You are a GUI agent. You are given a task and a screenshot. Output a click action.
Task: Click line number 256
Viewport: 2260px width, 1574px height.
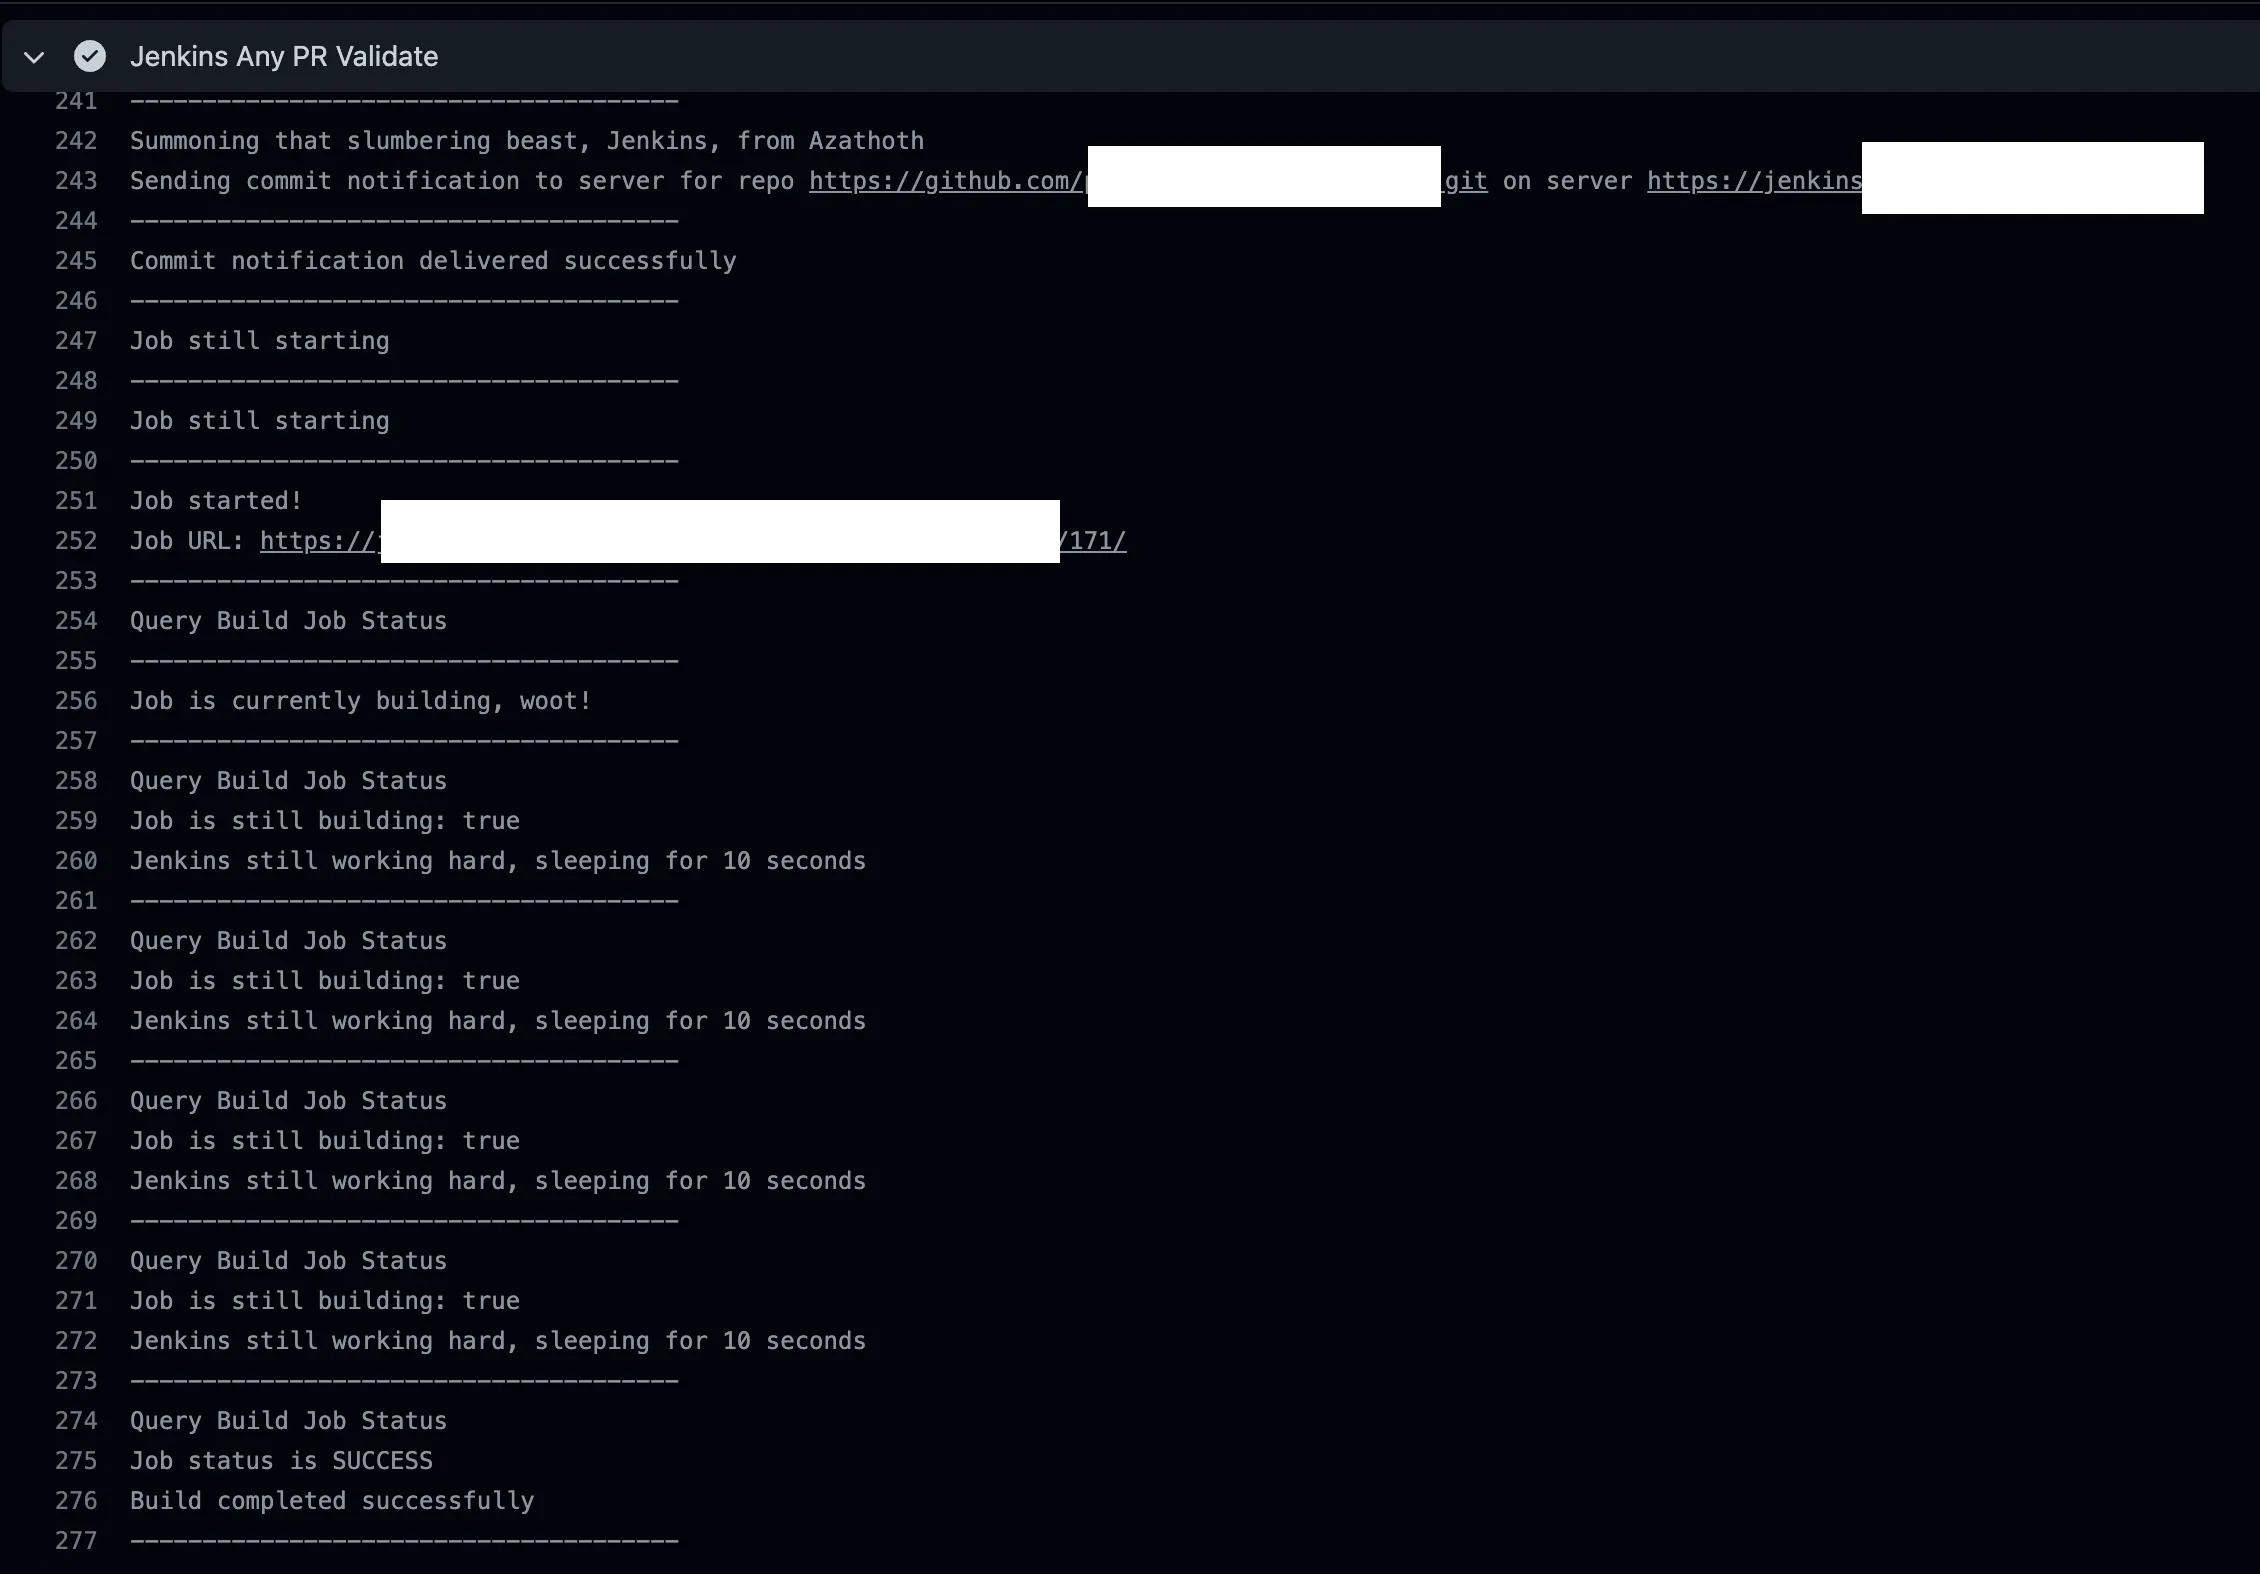76,701
